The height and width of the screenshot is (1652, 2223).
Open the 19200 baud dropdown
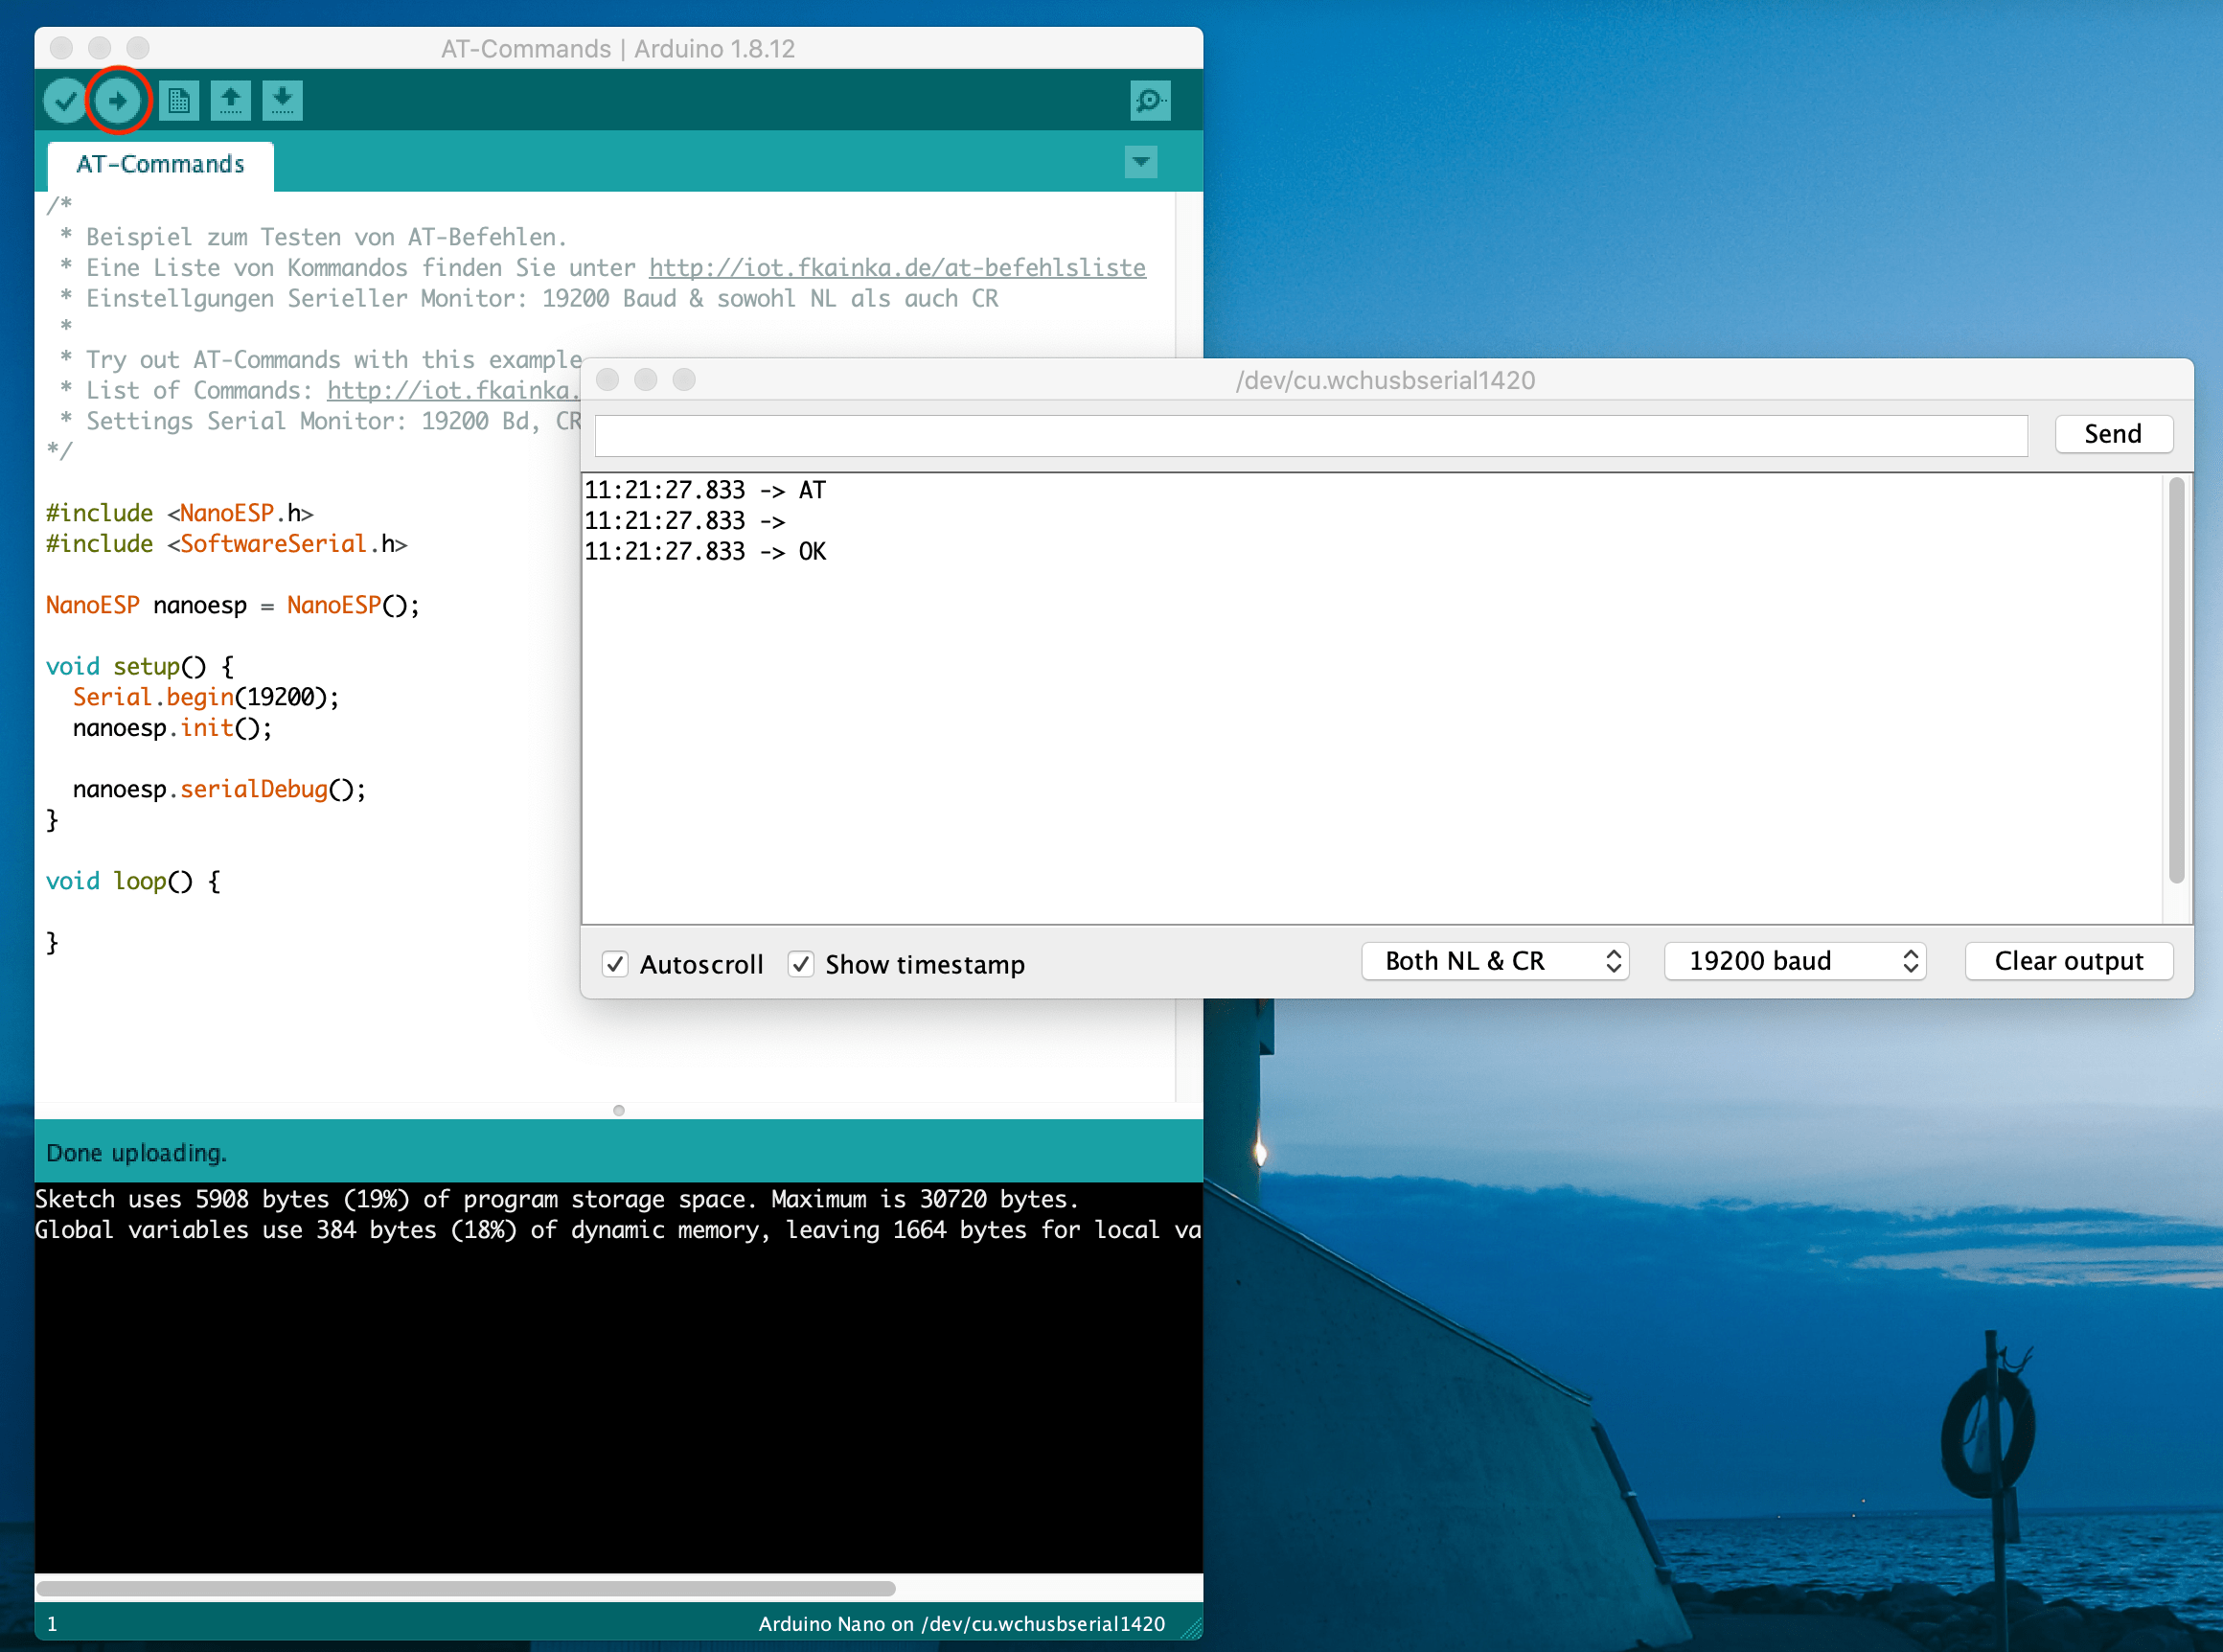[x=1795, y=961]
